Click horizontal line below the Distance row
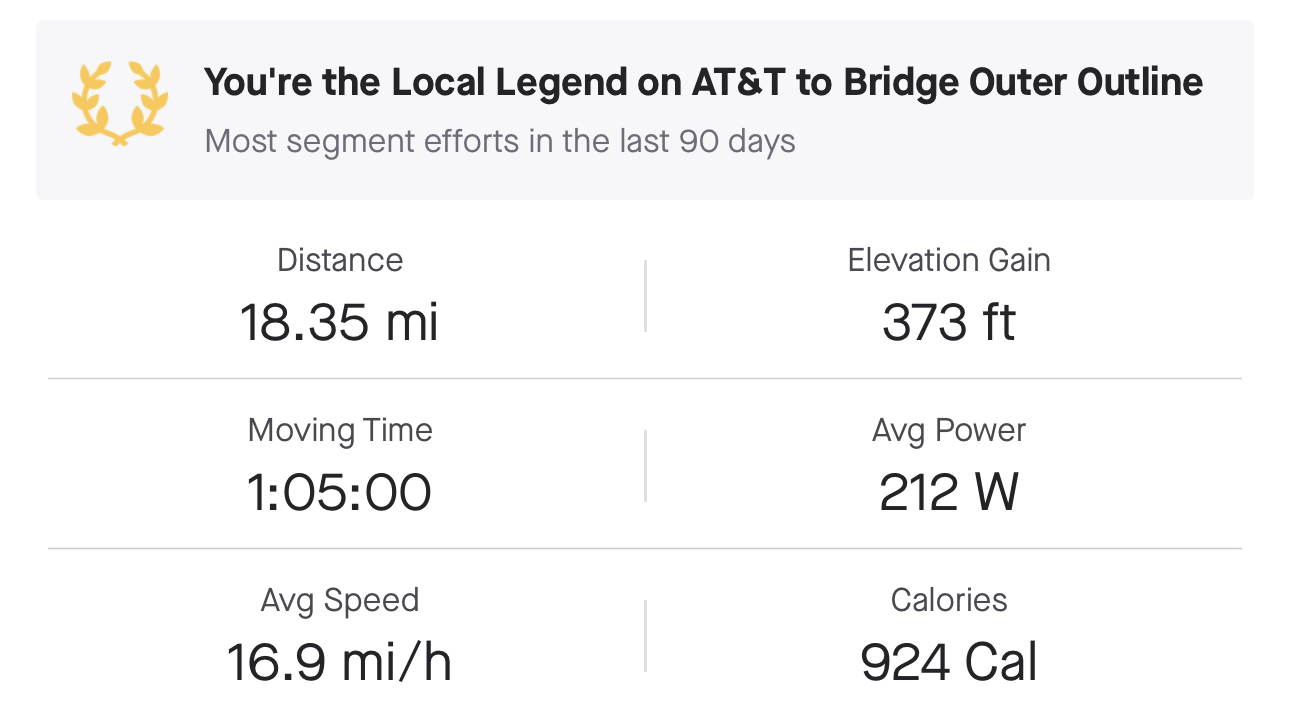1290x713 pixels. click(x=645, y=379)
